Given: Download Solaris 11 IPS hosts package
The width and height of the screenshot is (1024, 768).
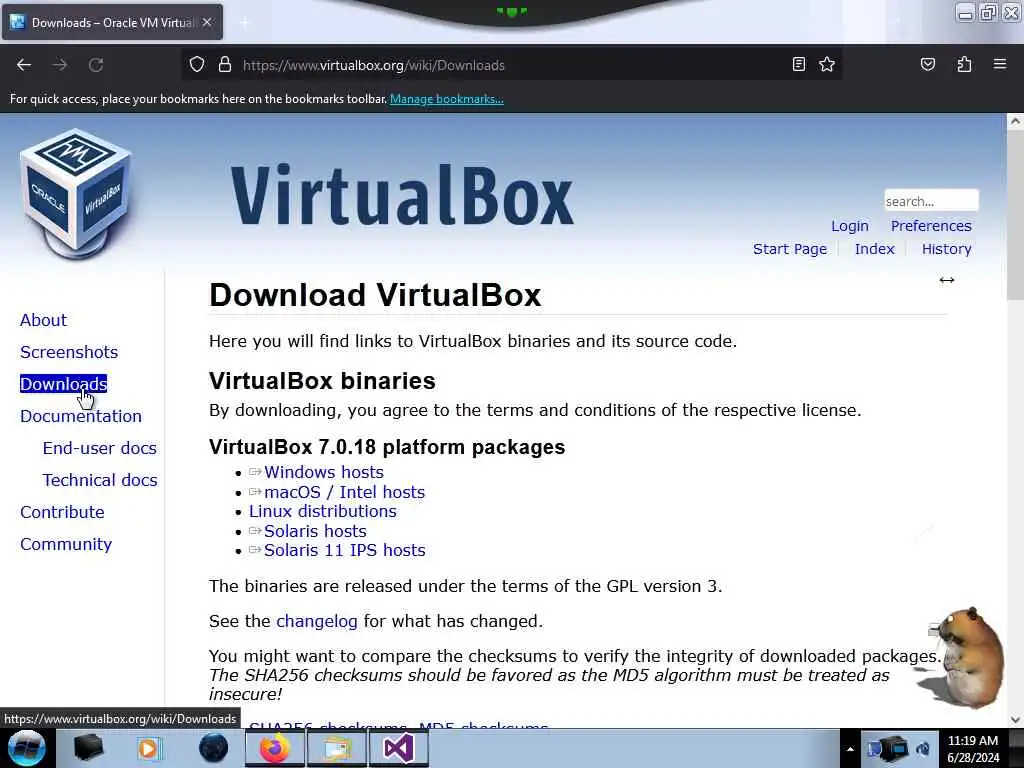Looking at the screenshot, I should (344, 551).
